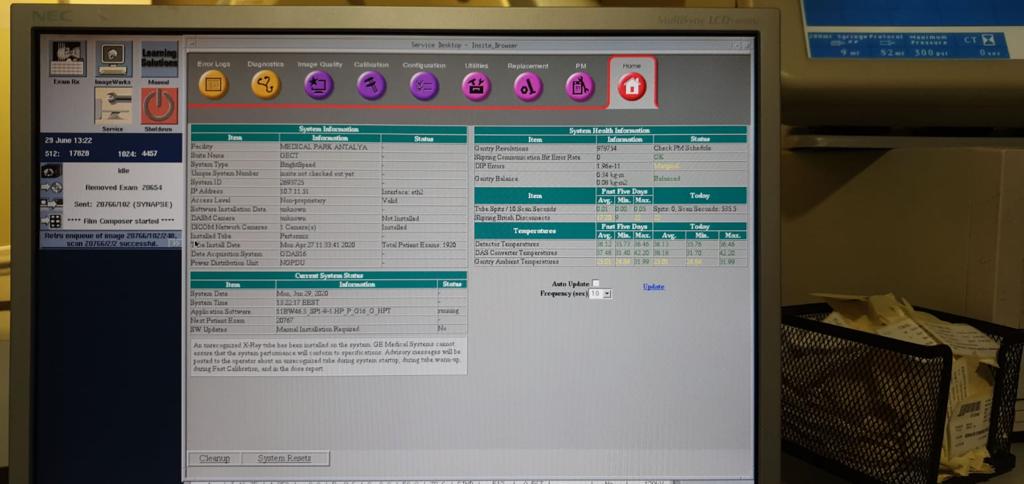
Task: Click the Gantry Revolutions row label
Action: click(502, 148)
